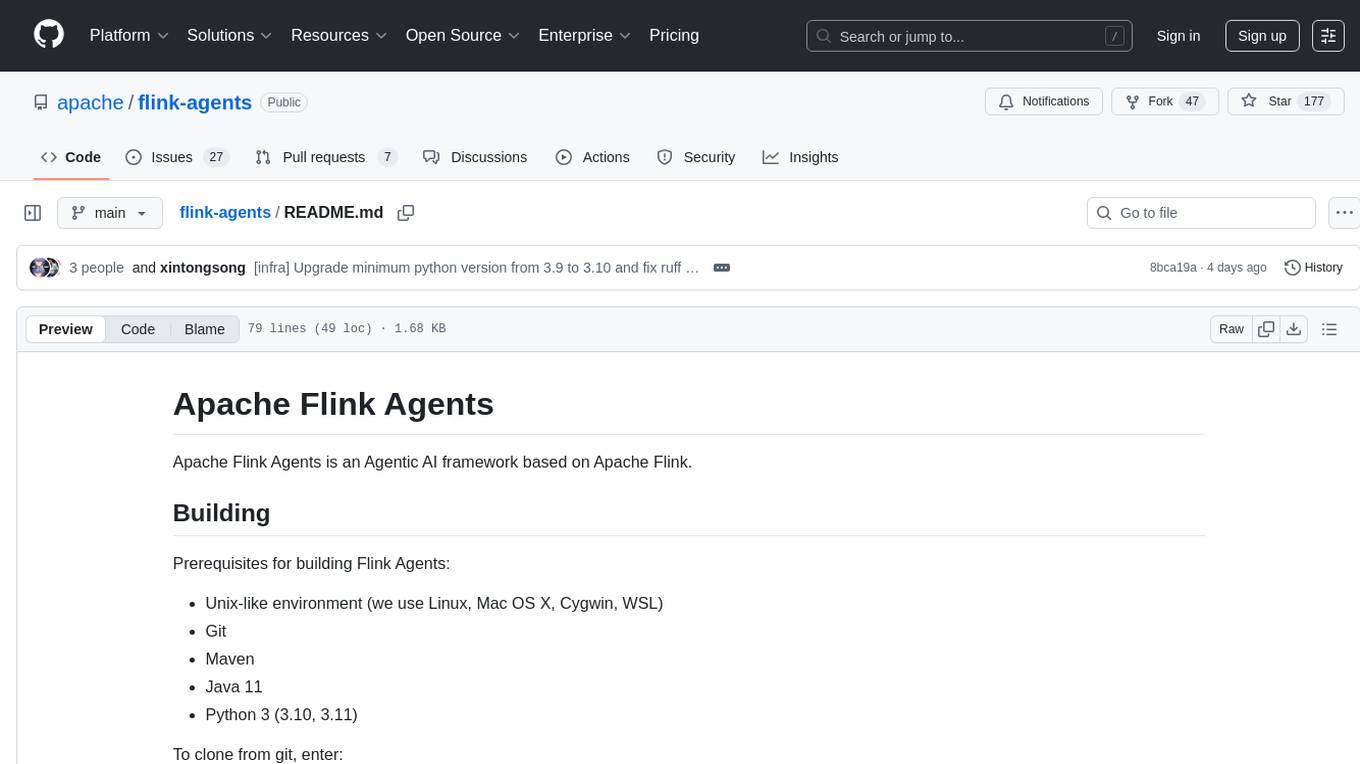1360x764 pixels.
Task: Open the Code tab
Action: (x=71, y=157)
